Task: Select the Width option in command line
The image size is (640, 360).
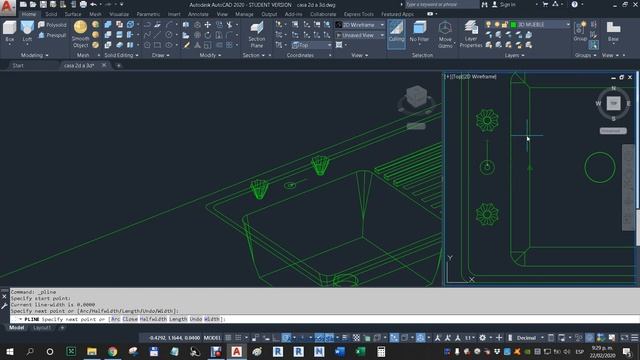Action: click(x=211, y=319)
